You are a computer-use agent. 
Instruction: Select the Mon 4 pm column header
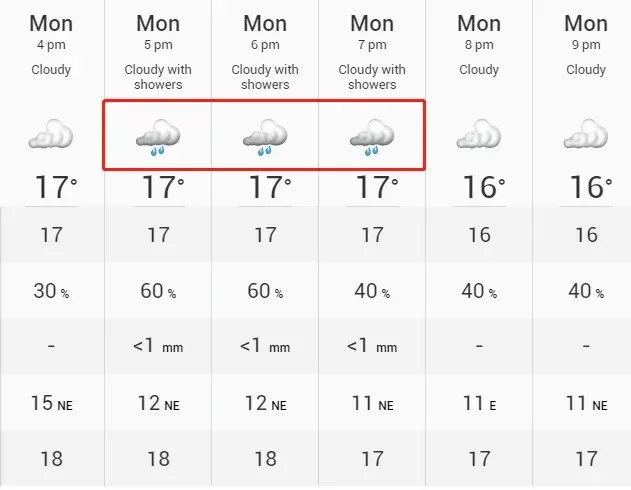pyautogui.click(x=51, y=32)
